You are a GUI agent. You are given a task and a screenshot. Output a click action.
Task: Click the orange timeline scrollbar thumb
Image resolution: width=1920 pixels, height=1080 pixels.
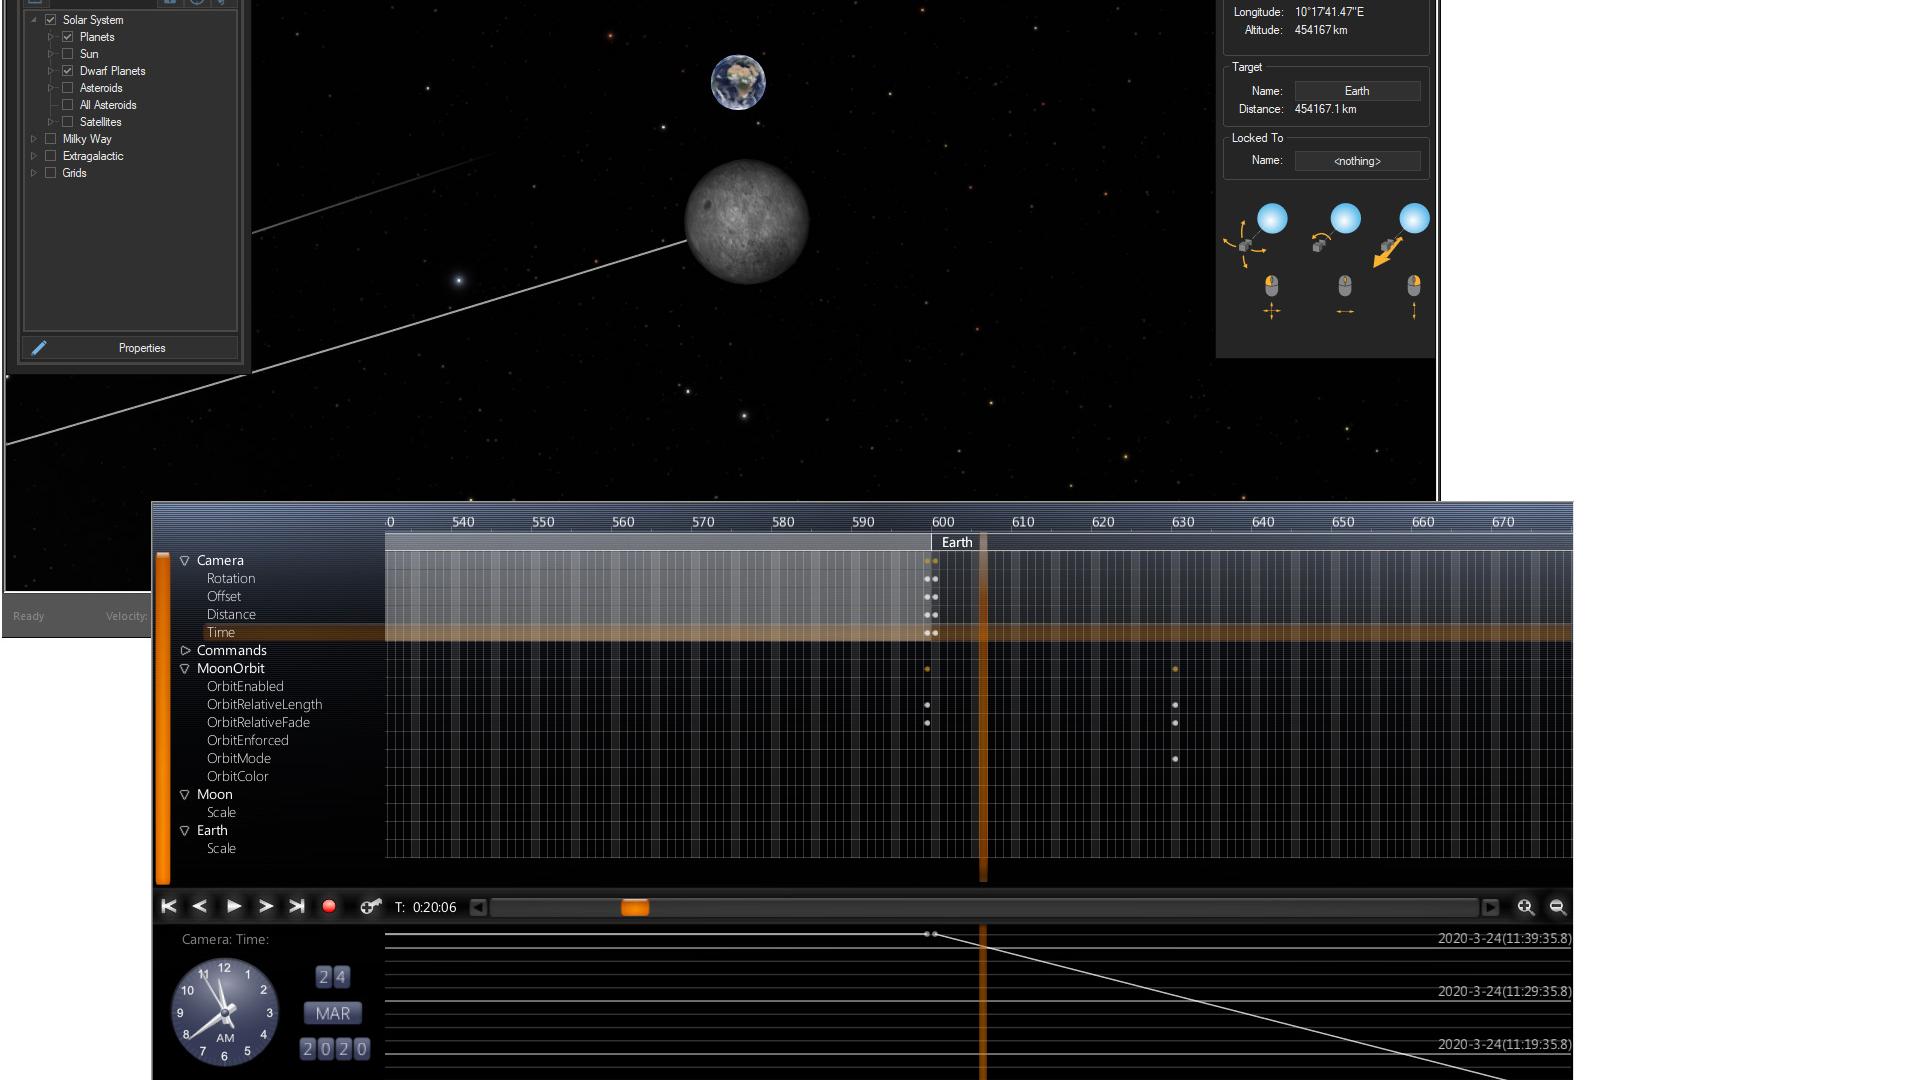pos(635,907)
